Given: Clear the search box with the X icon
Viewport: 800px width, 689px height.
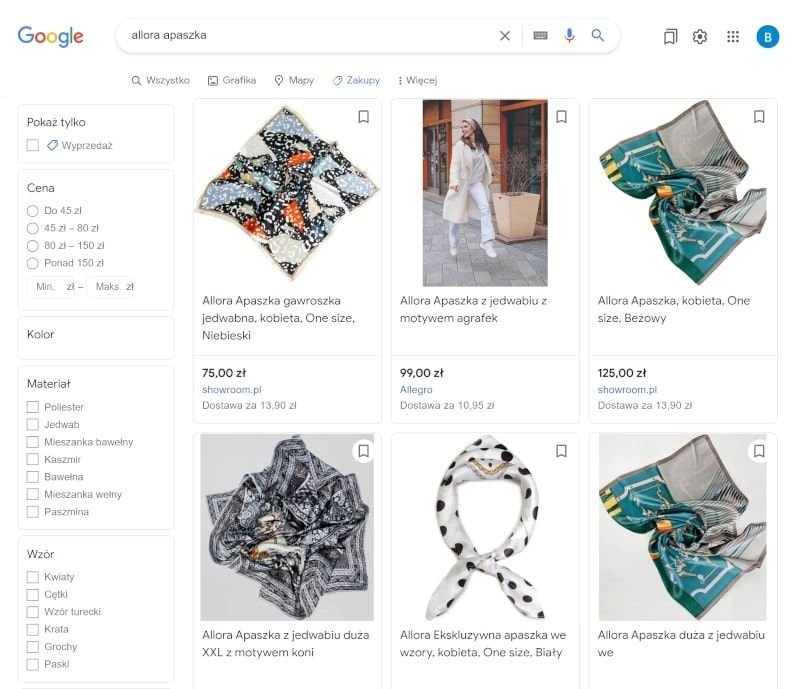Looking at the screenshot, I should (x=505, y=36).
